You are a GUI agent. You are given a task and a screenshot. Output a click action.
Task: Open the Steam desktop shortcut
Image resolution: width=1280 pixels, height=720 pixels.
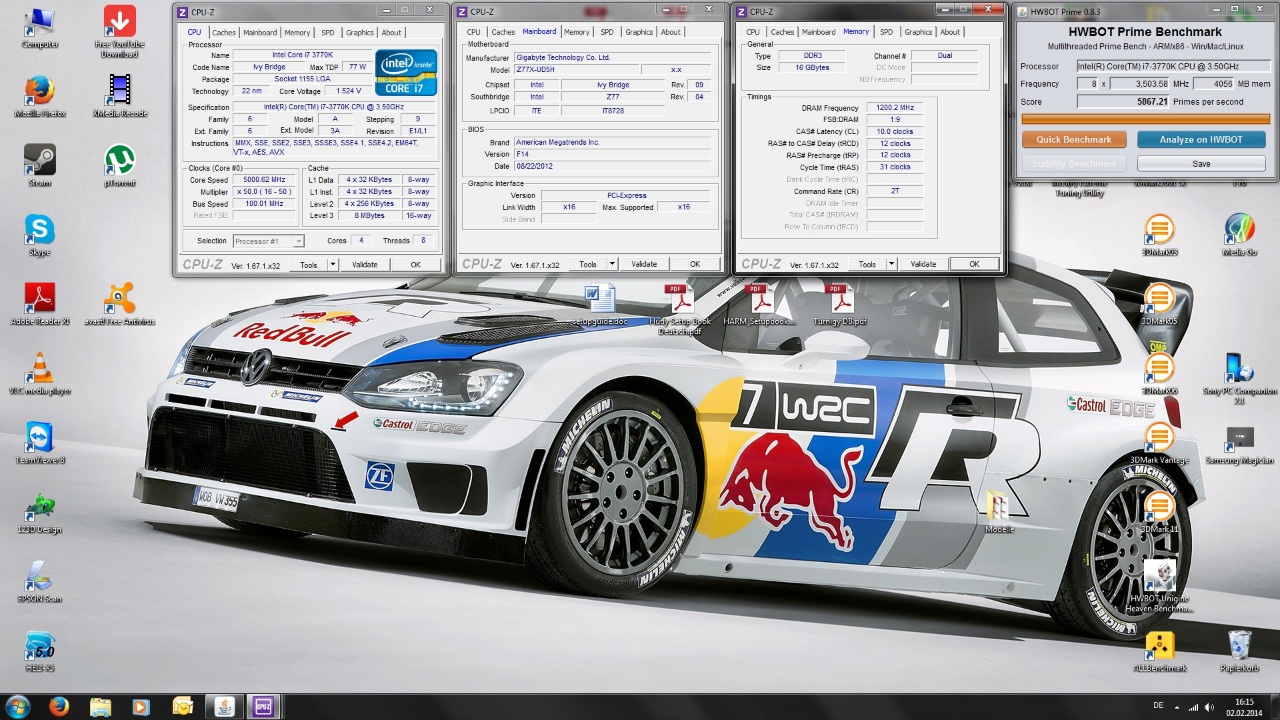[x=40, y=166]
